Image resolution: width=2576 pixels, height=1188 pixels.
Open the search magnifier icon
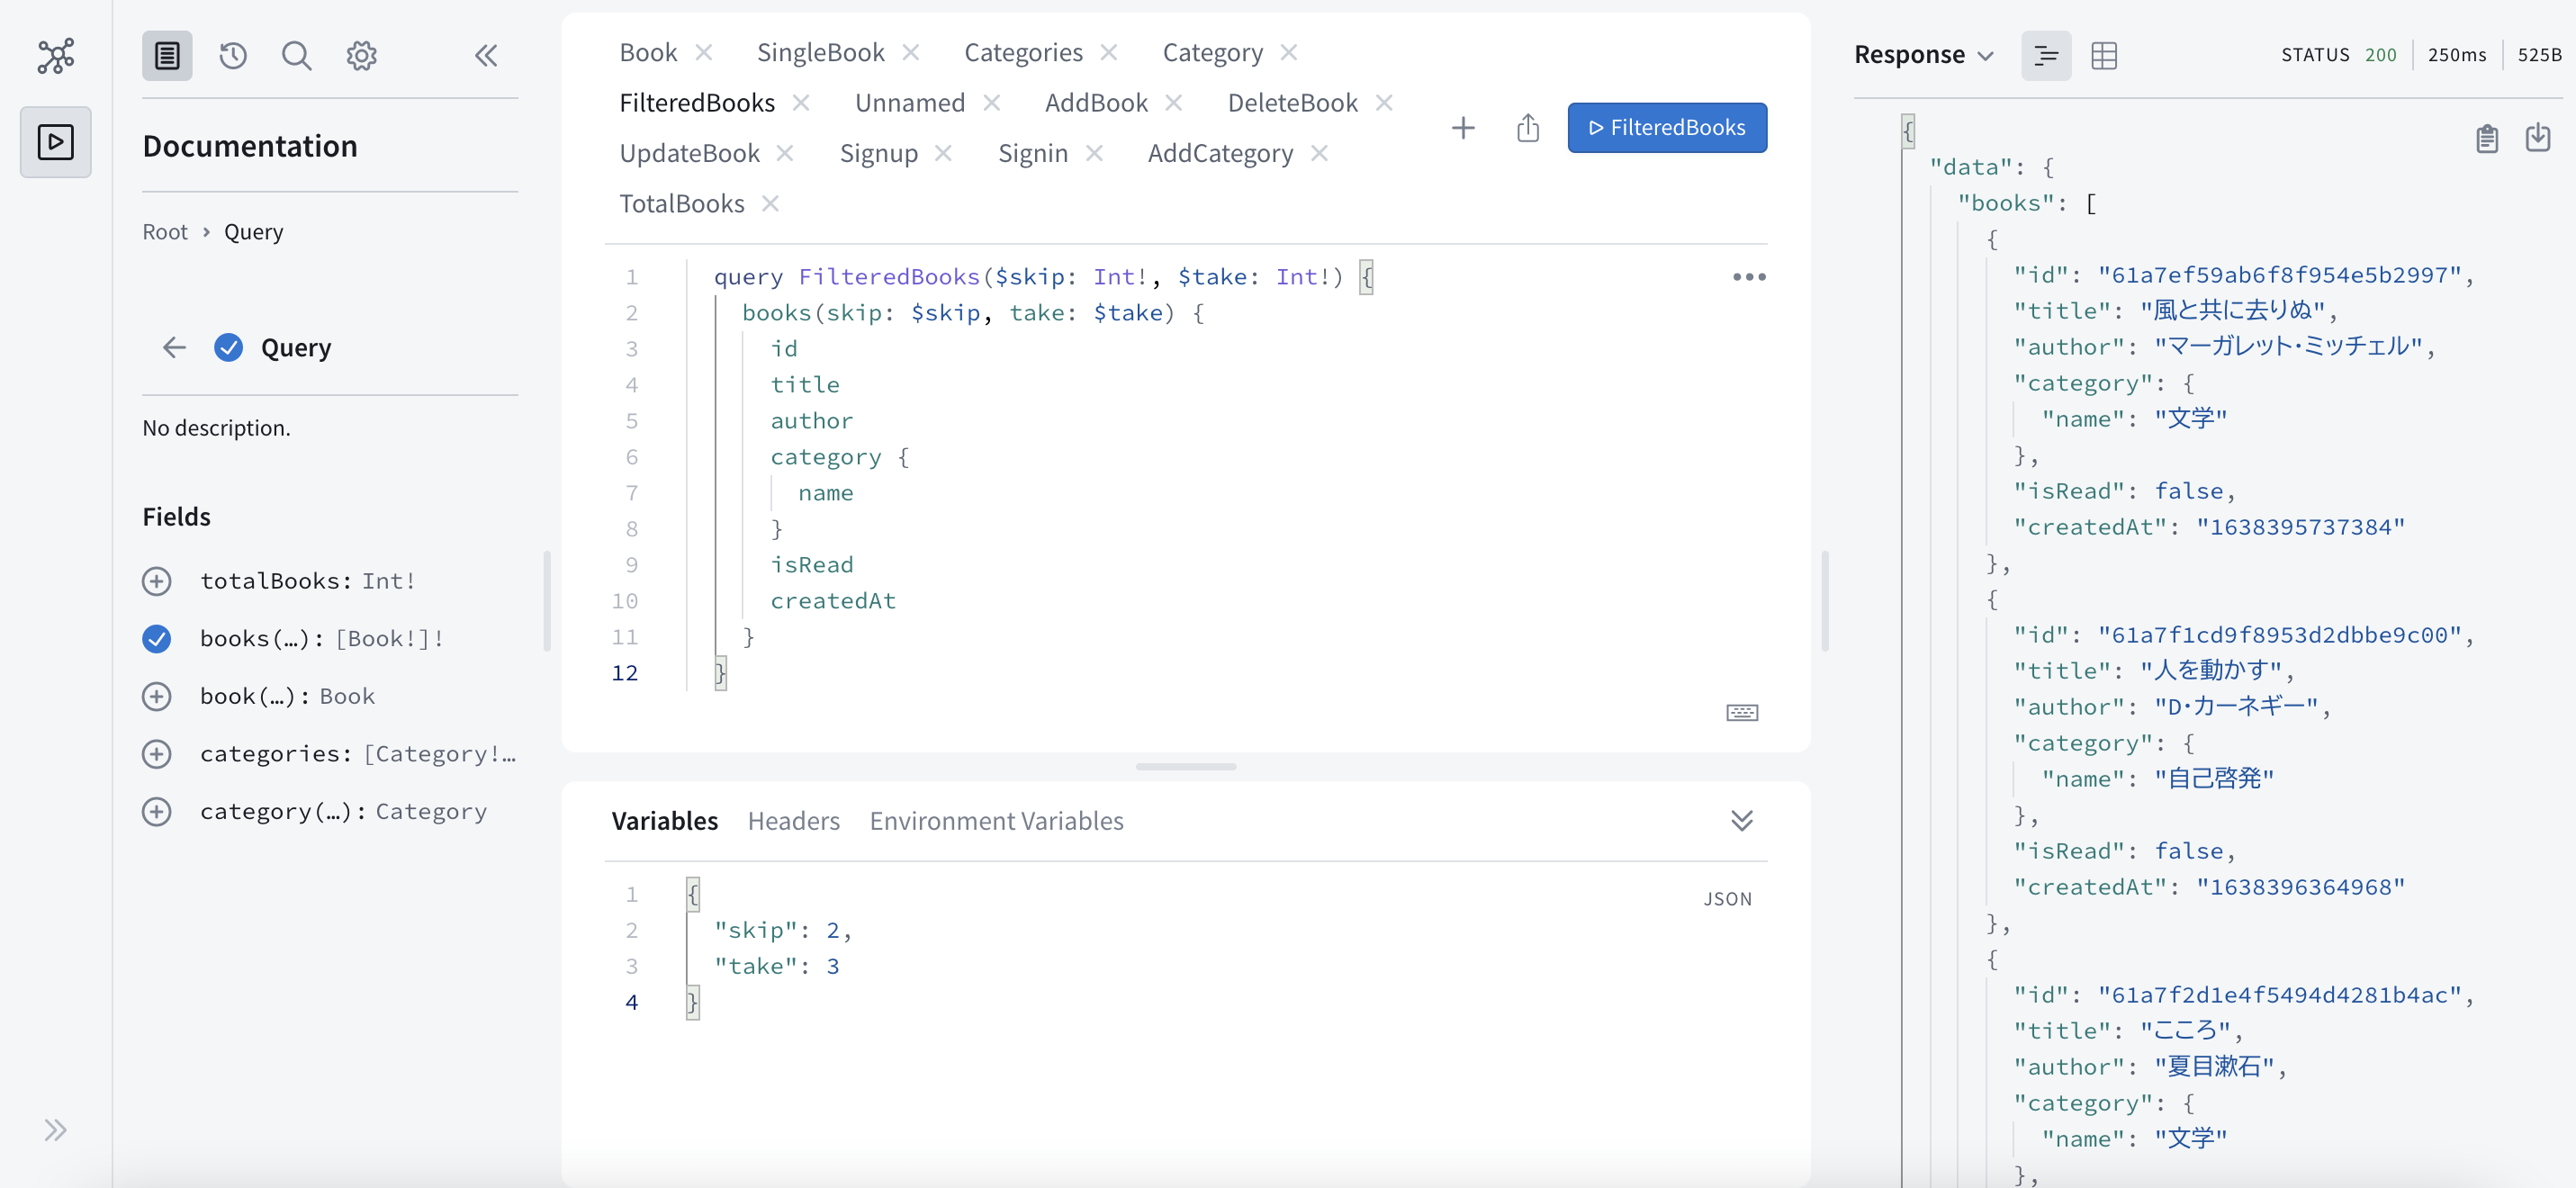pos(297,55)
